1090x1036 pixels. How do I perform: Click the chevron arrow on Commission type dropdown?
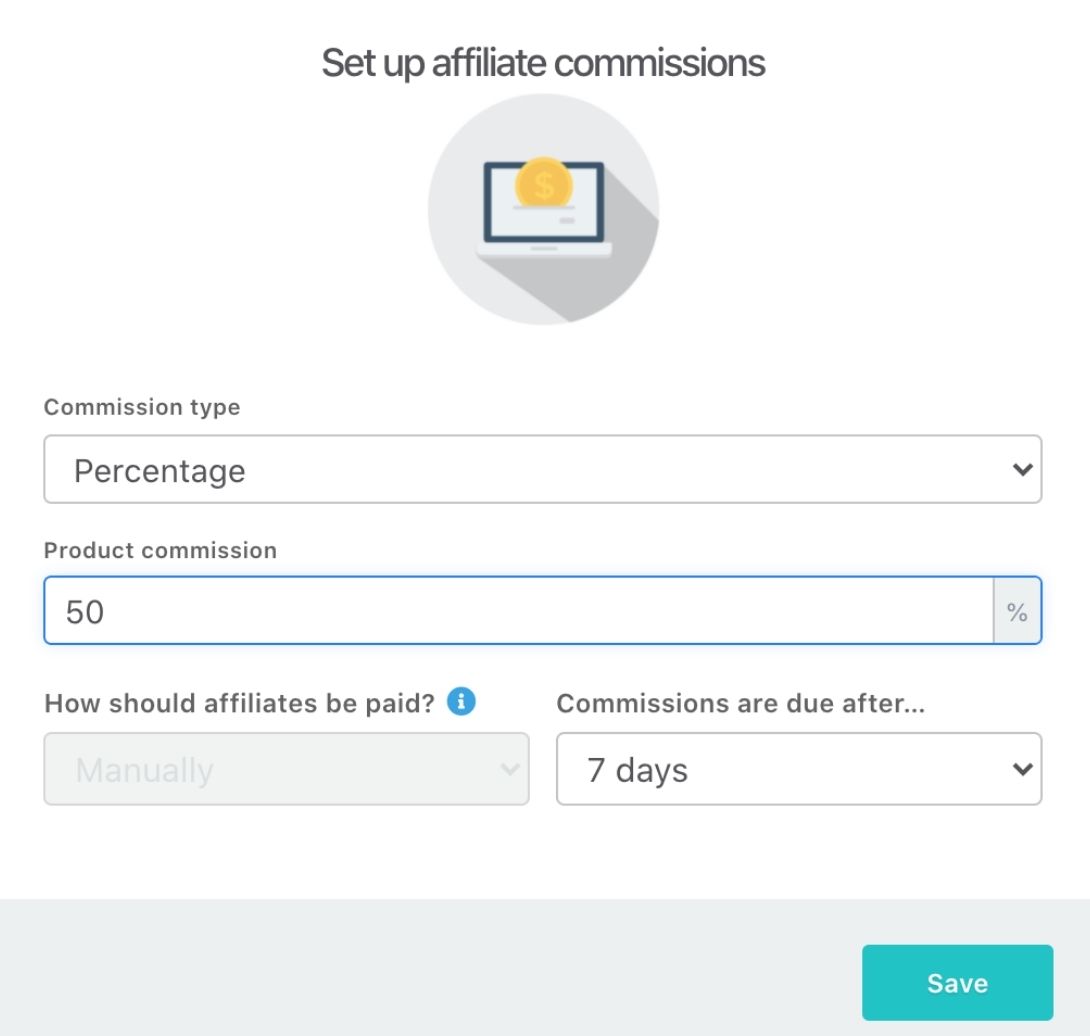tap(1021, 469)
